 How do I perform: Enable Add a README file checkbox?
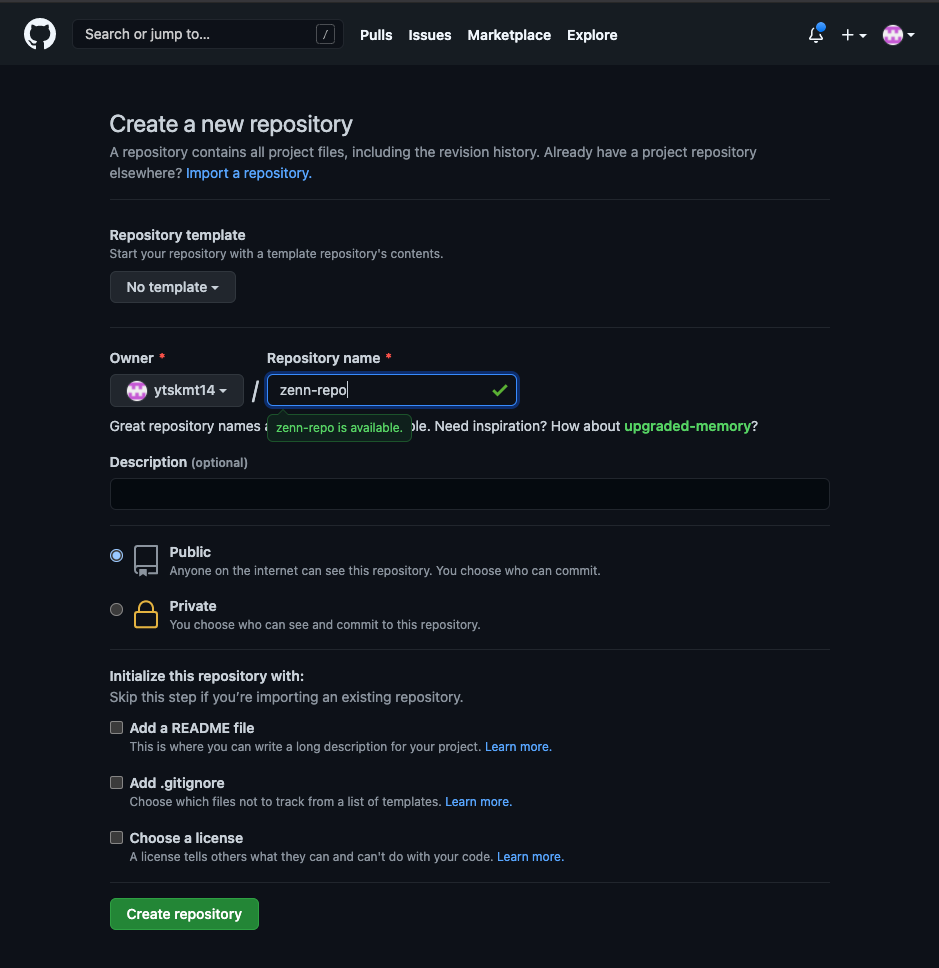(117, 728)
